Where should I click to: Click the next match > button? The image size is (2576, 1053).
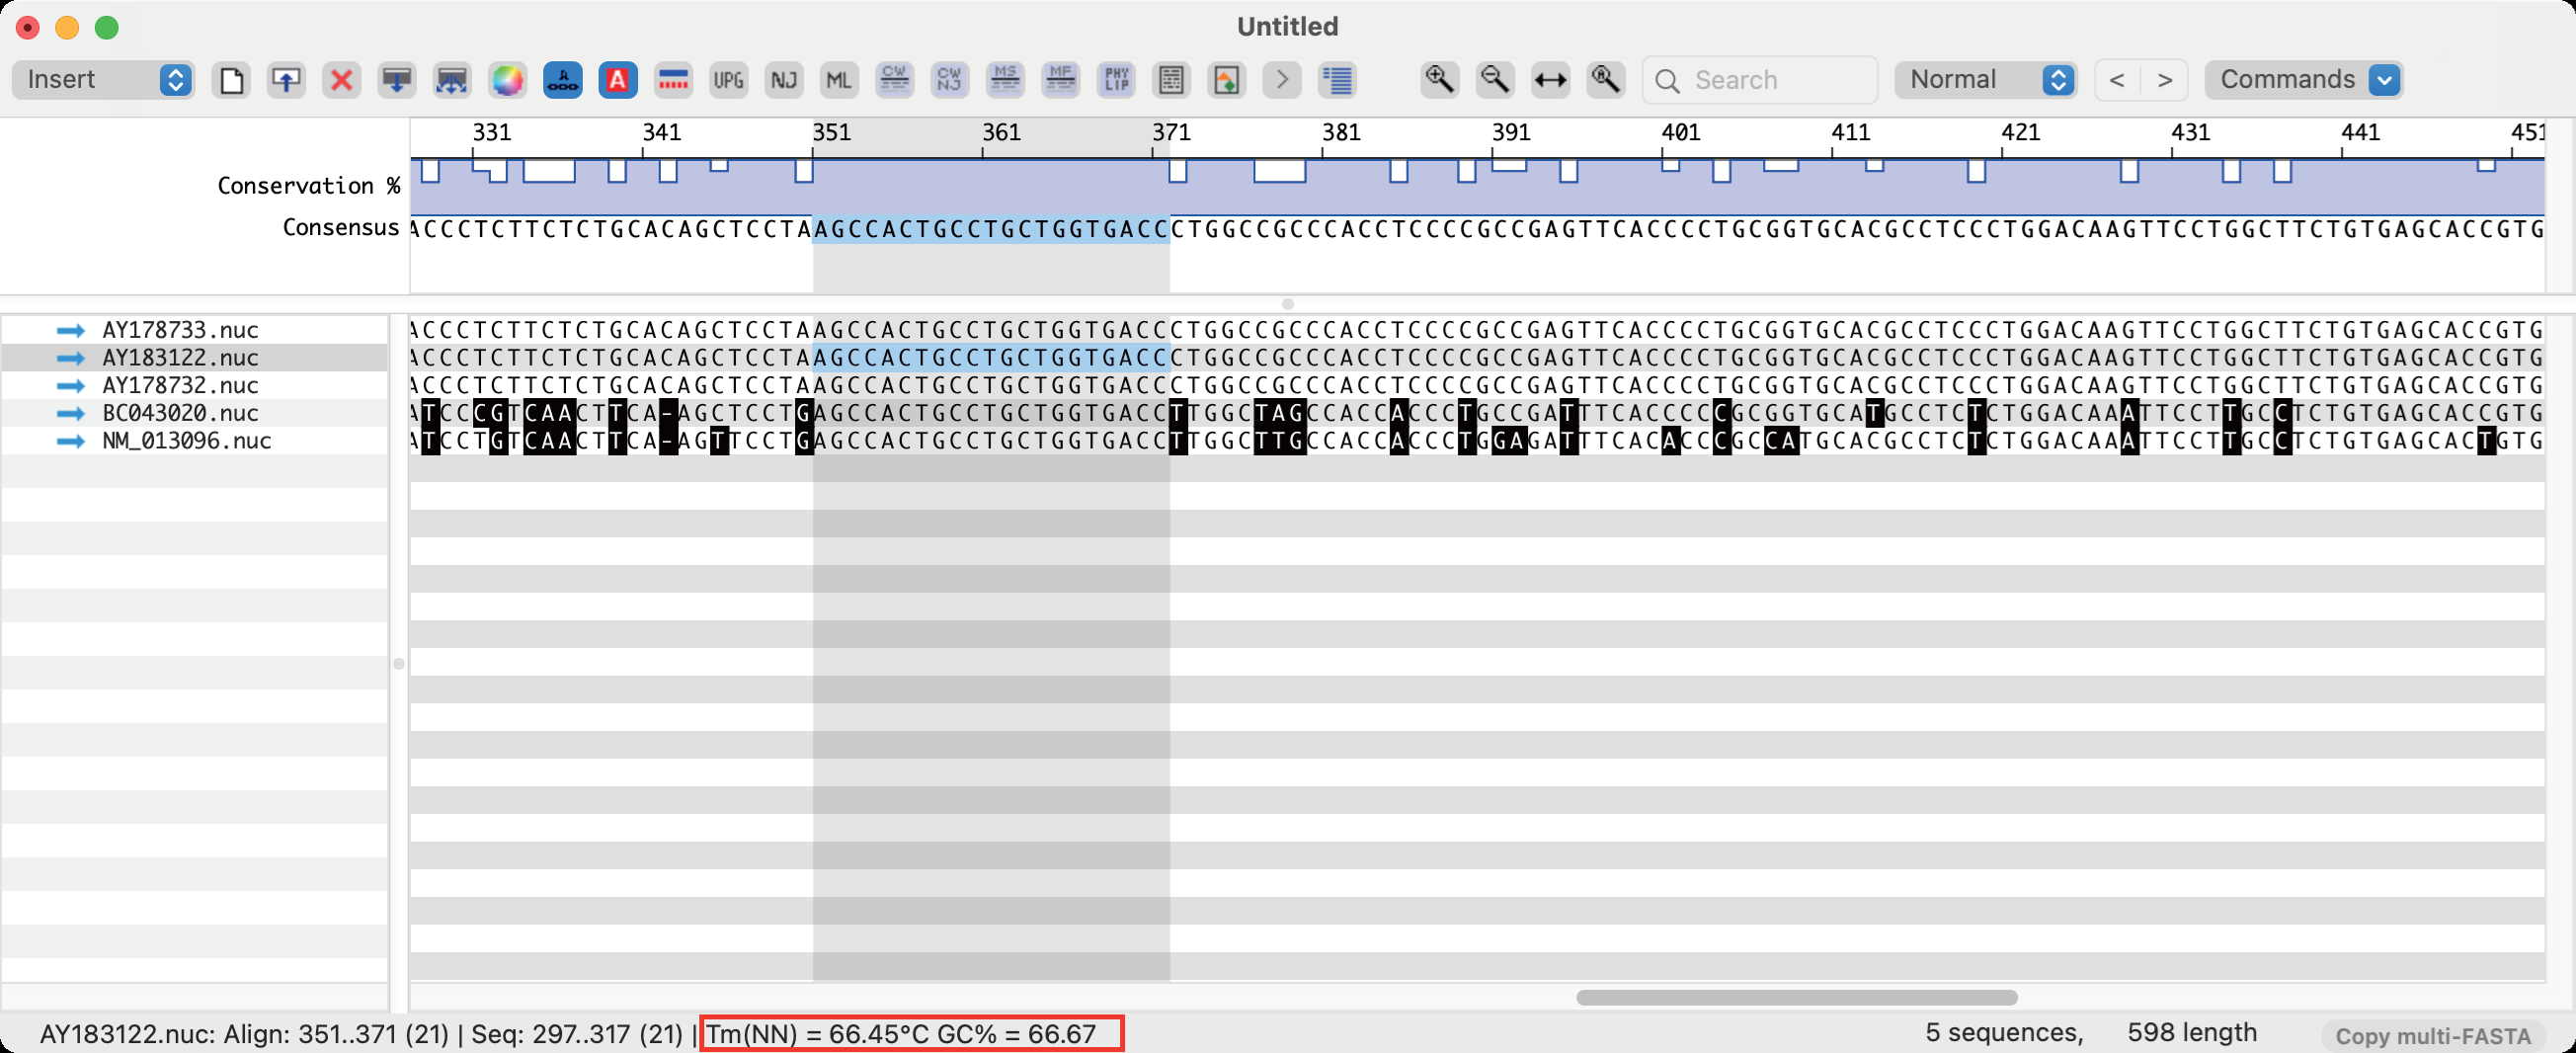point(2165,80)
